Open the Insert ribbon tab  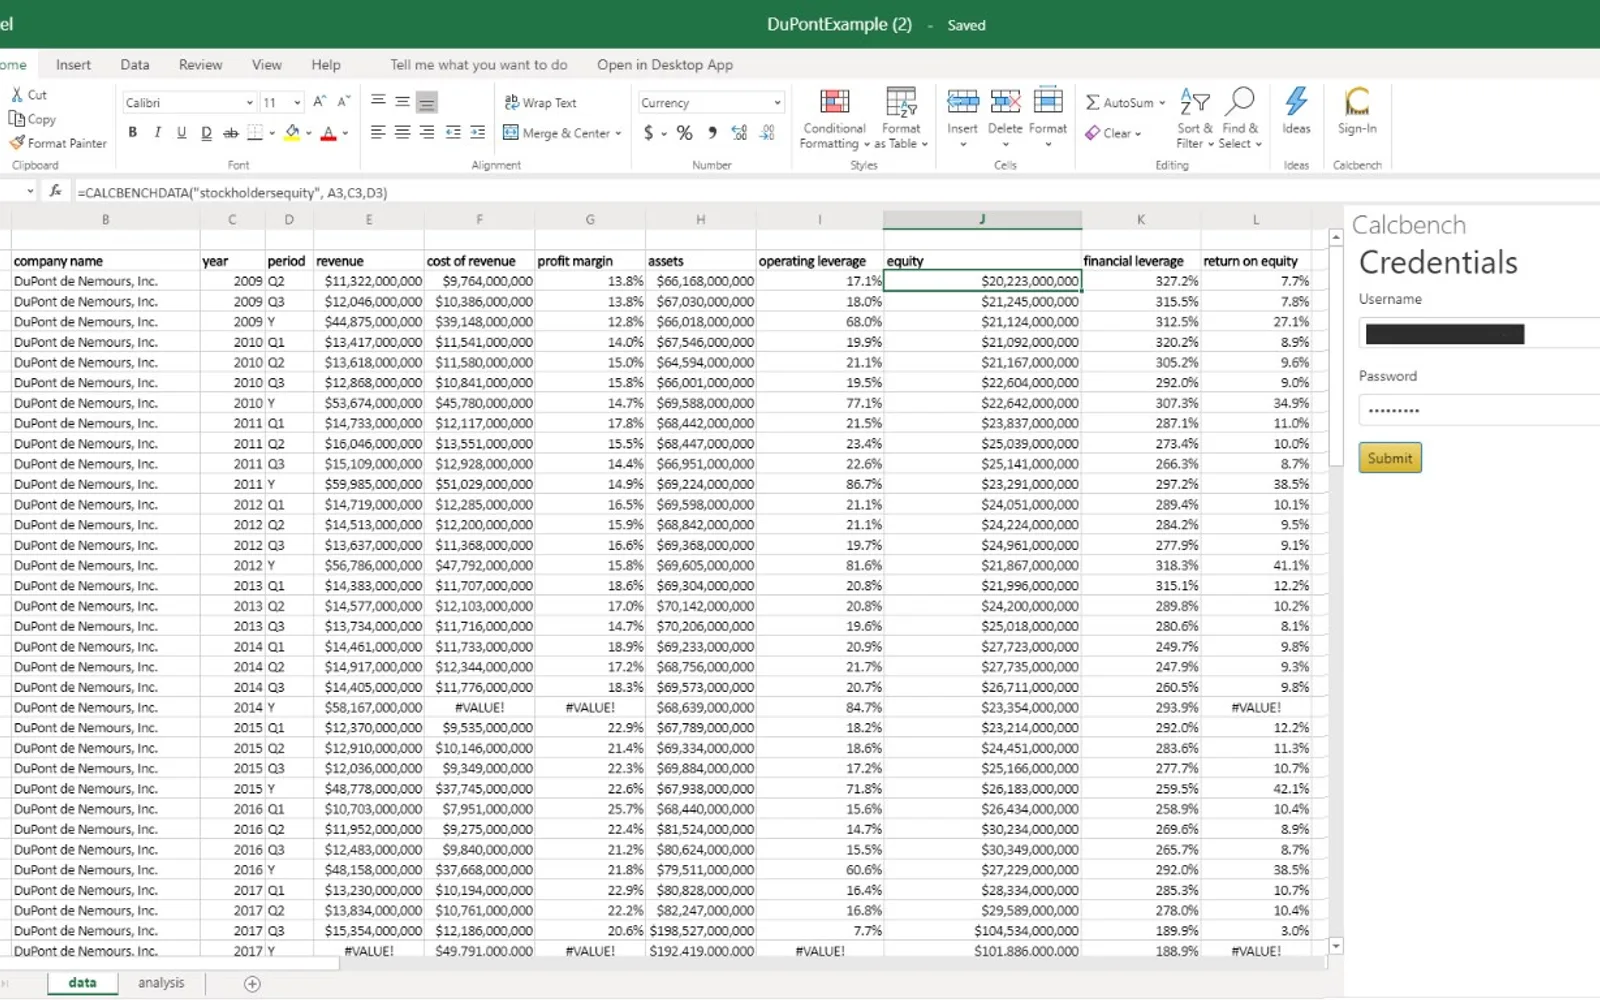73,64
